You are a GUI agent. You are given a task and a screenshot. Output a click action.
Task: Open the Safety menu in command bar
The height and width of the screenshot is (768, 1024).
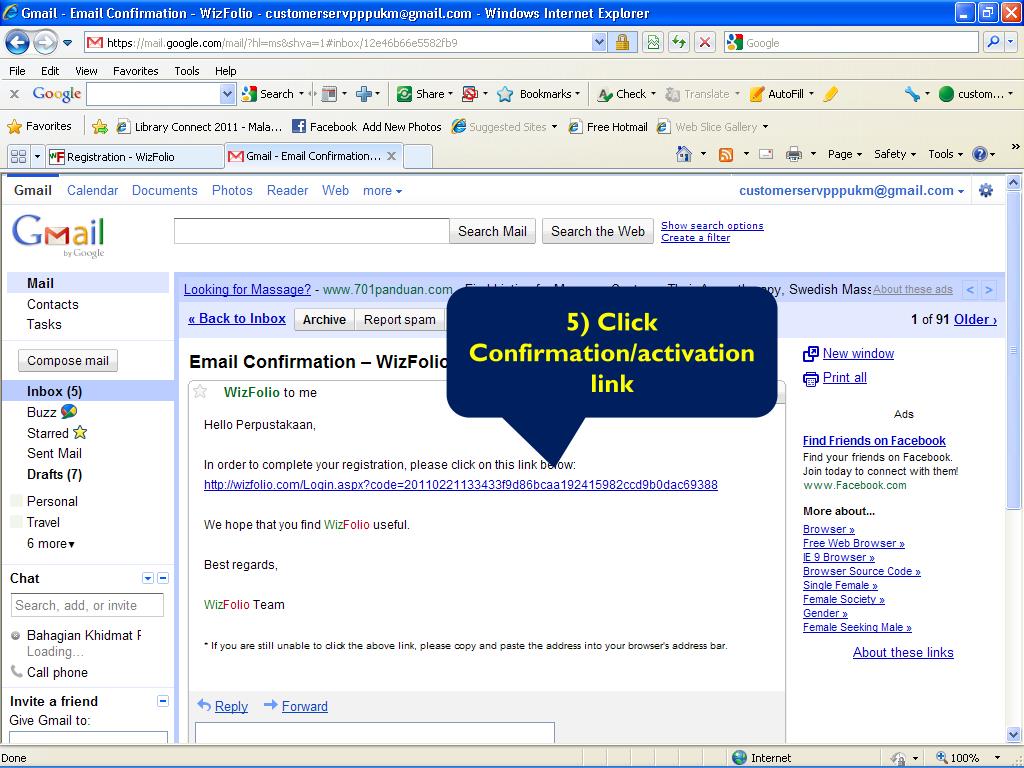[x=895, y=154]
